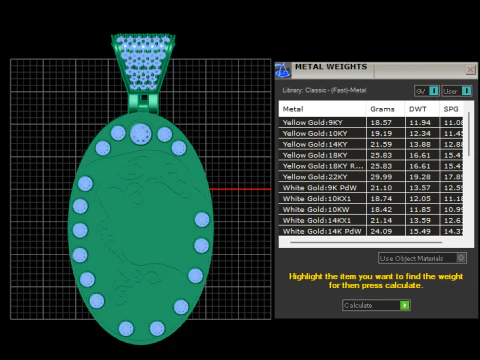480x360 pixels.
Task: Click the engraved oval pendant center
Action: click(141, 228)
